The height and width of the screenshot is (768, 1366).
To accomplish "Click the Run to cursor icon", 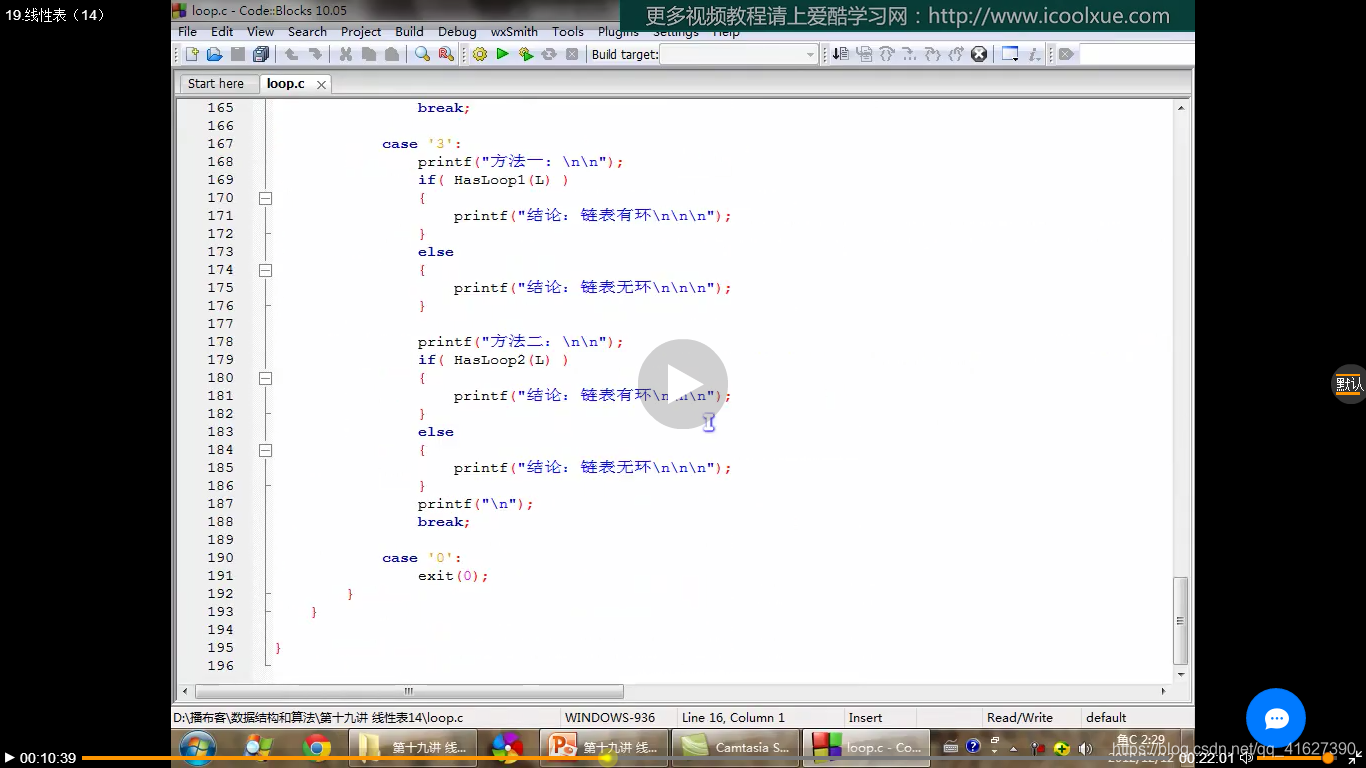I will 864,54.
